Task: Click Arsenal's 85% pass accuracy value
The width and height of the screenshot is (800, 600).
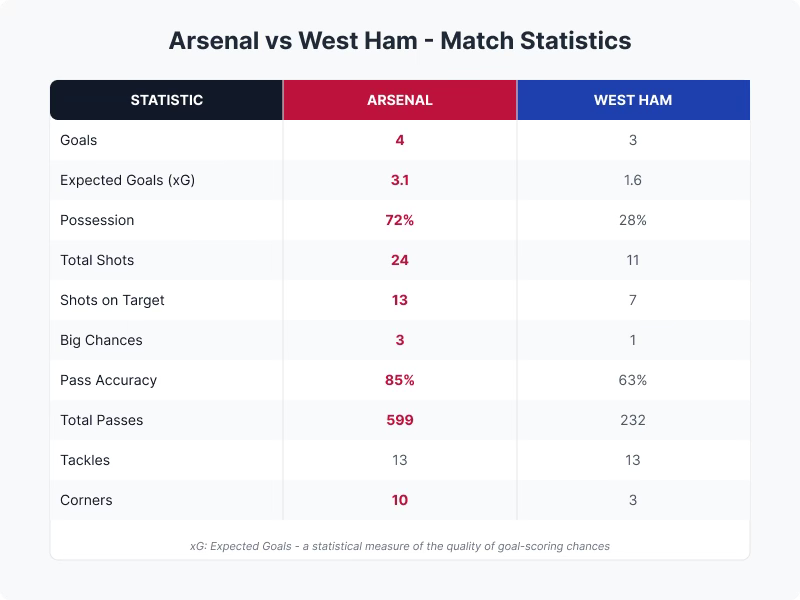Action: click(x=400, y=380)
